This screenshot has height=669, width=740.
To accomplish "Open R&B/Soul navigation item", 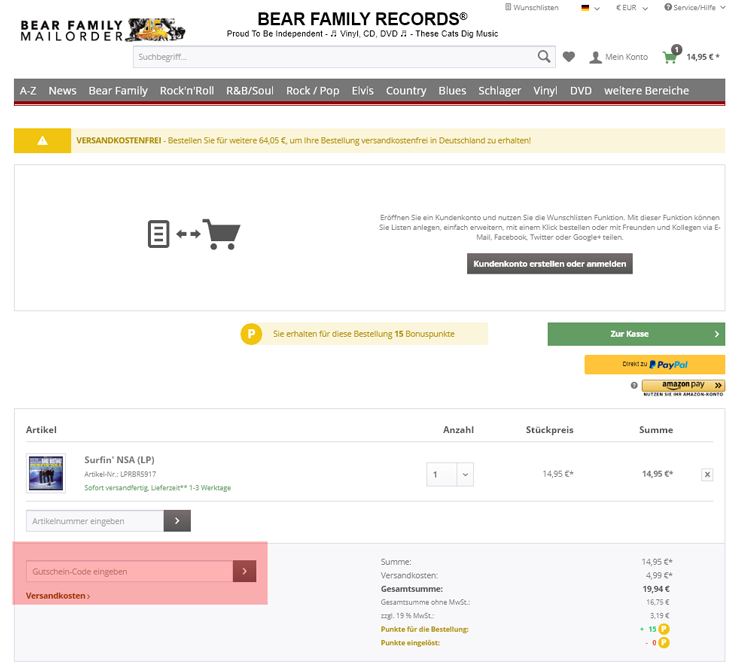I will point(250,91).
